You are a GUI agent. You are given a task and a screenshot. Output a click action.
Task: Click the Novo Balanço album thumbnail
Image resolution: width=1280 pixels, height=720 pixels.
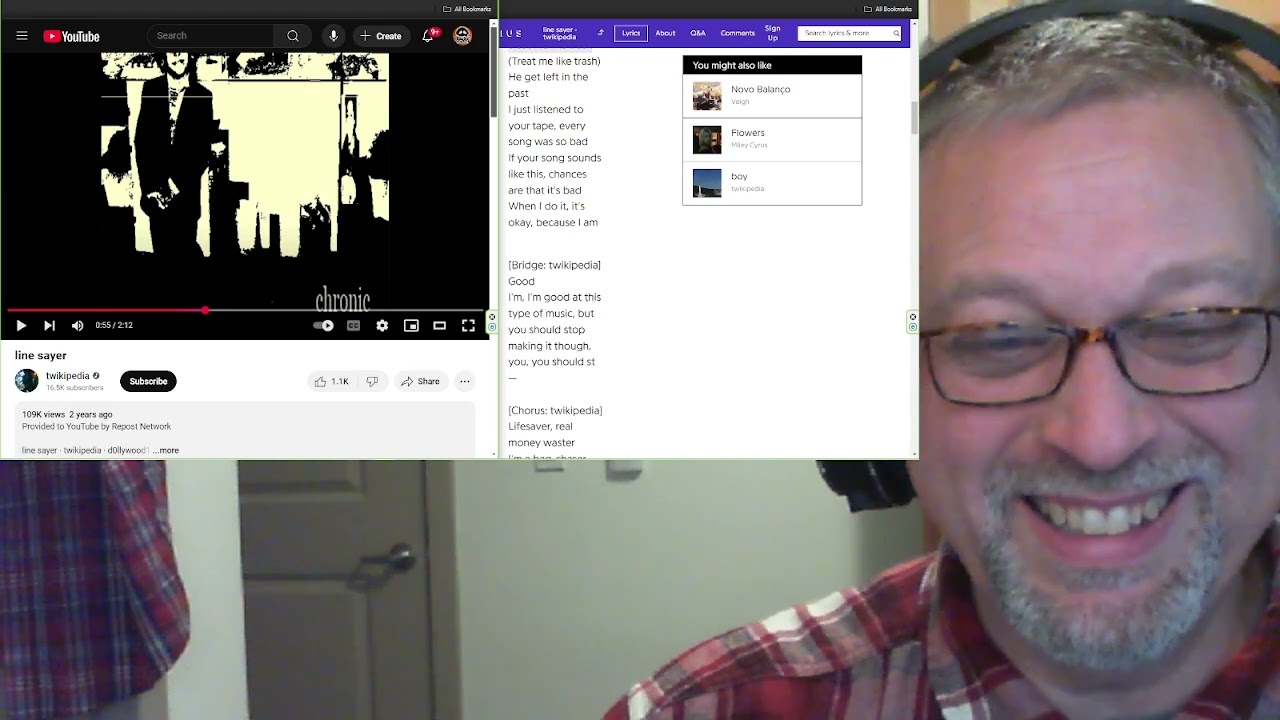(707, 96)
